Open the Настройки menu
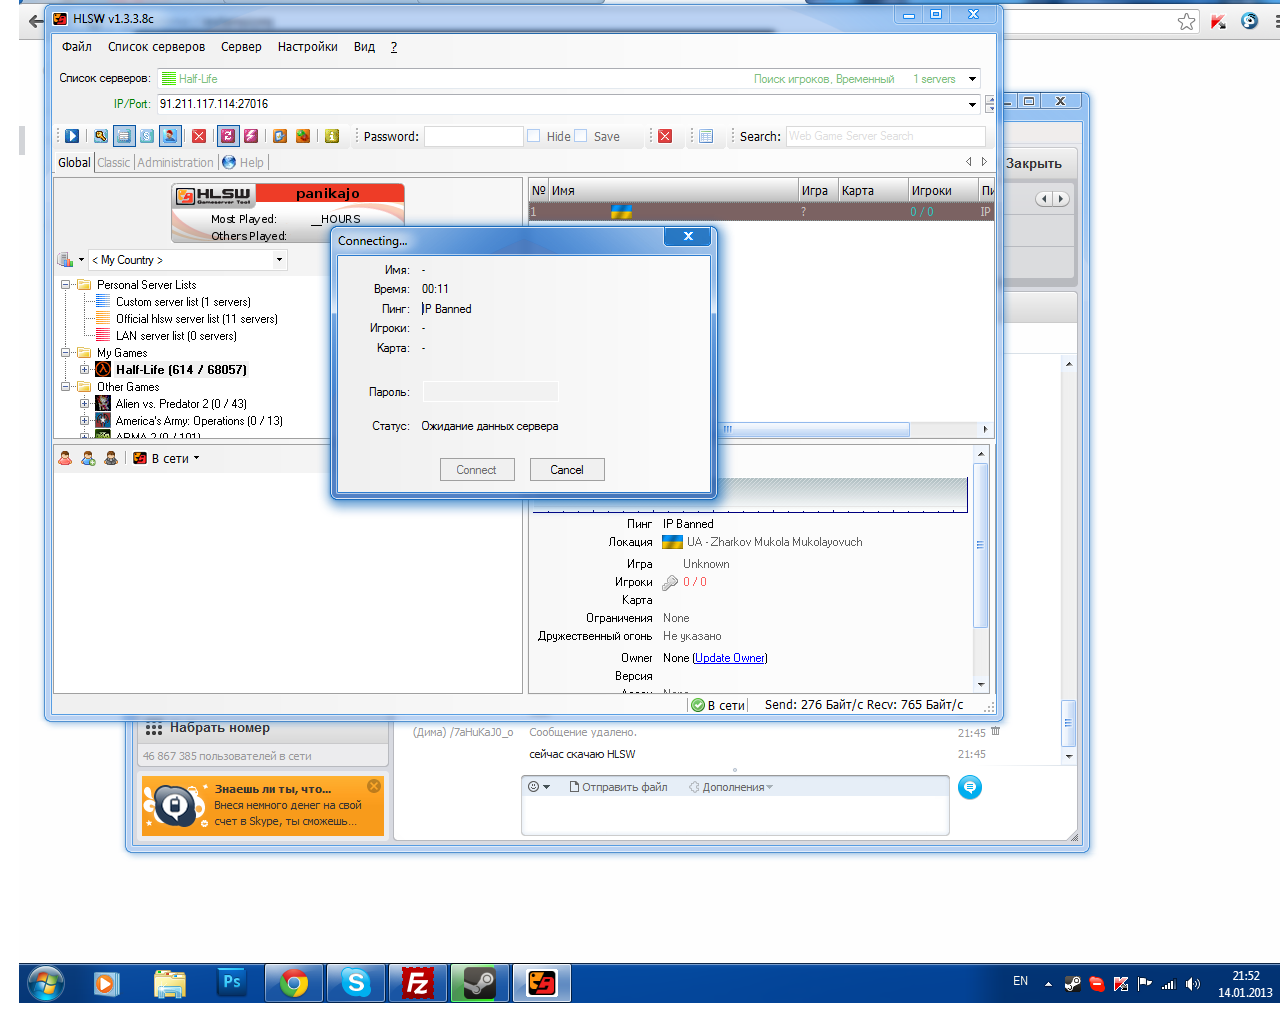 point(308,47)
